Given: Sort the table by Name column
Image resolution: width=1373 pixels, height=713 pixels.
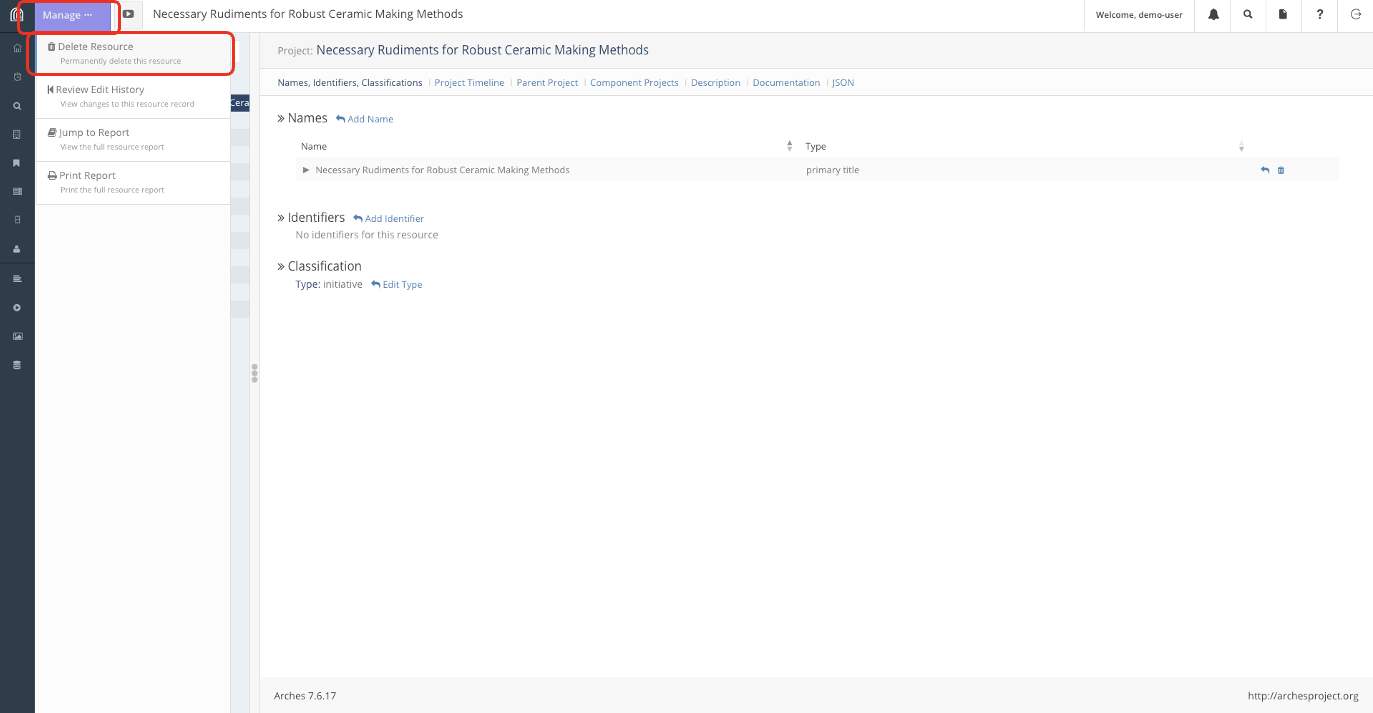Looking at the screenshot, I should click(789, 146).
